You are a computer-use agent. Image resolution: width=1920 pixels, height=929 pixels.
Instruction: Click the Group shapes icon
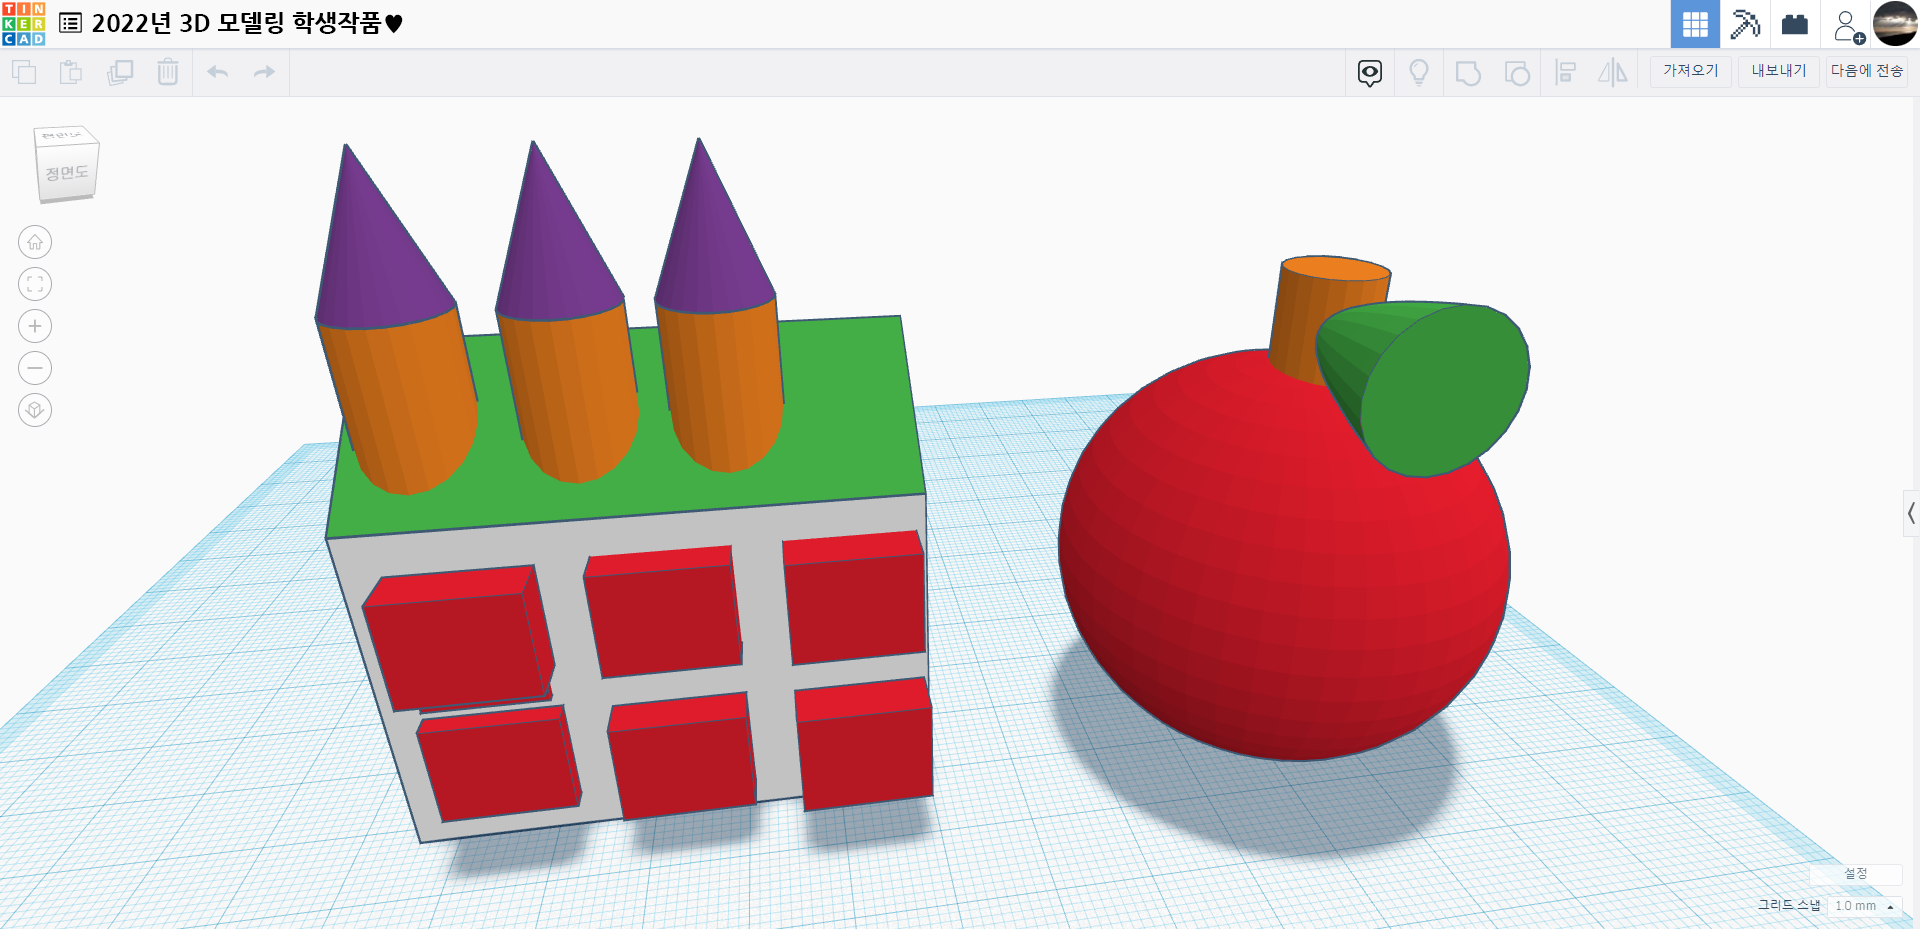pos(1468,73)
